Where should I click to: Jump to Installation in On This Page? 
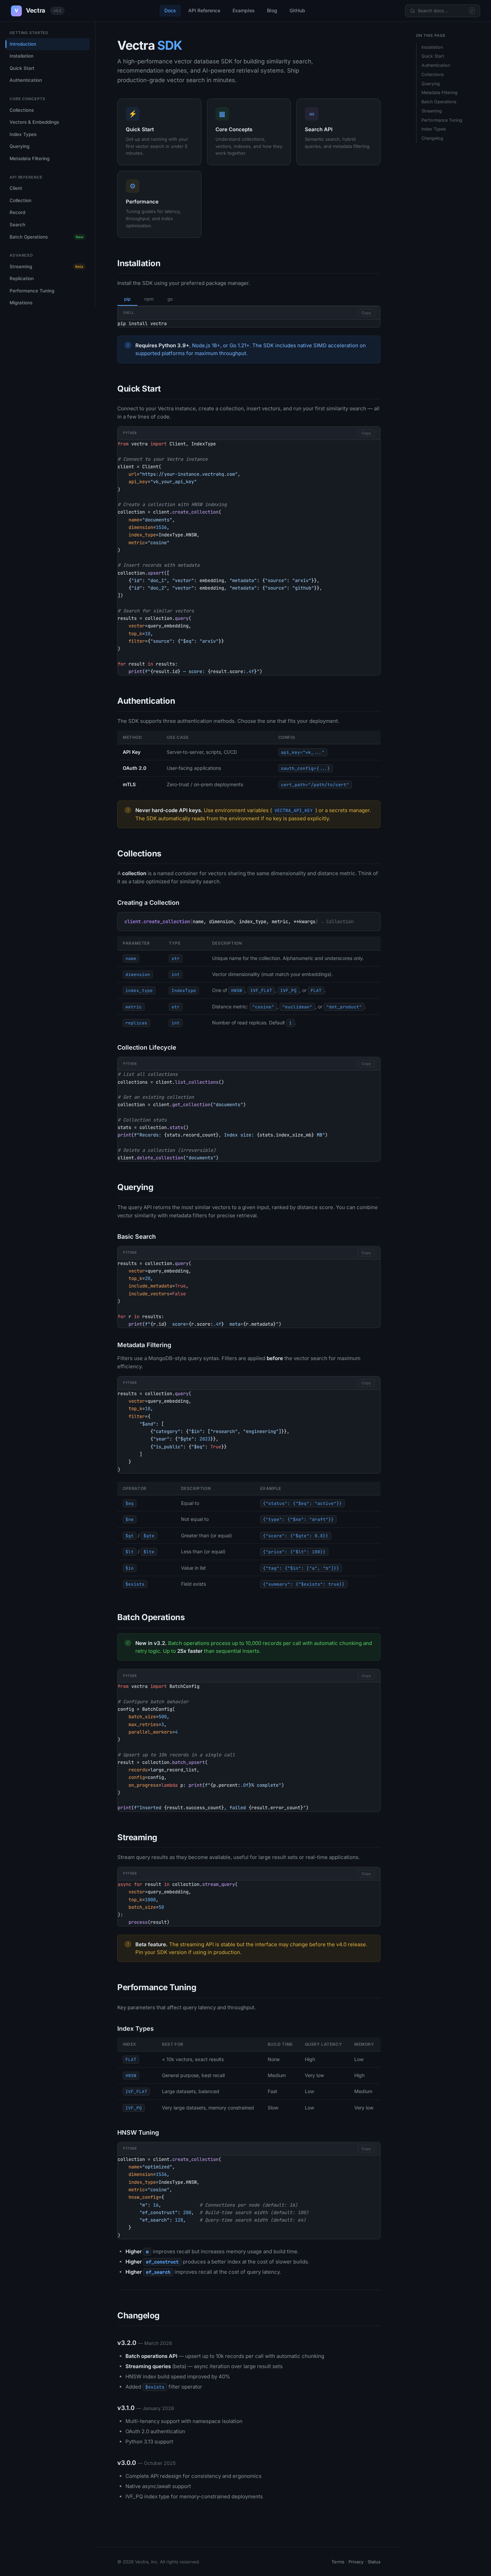(432, 47)
